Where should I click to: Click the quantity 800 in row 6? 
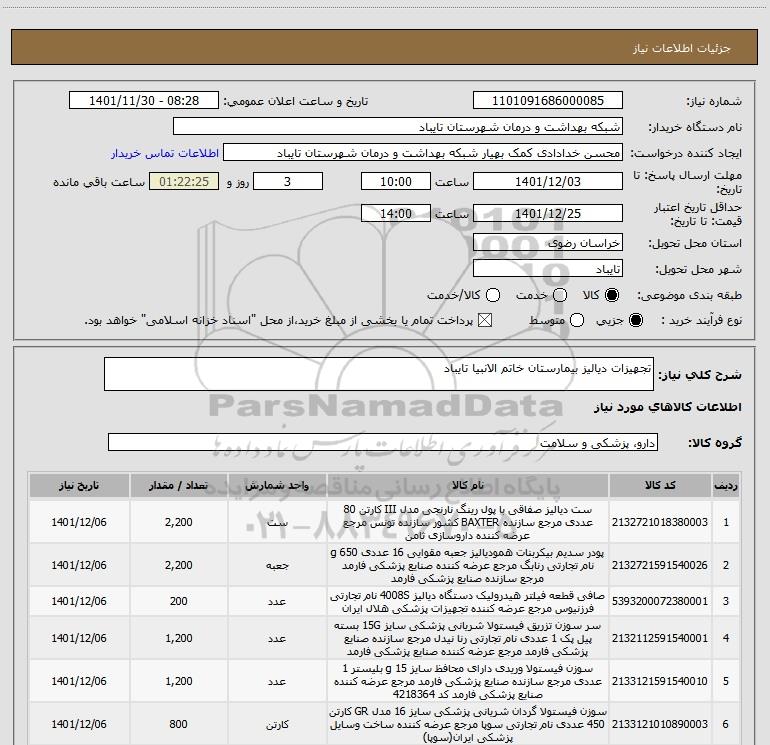pos(179,724)
